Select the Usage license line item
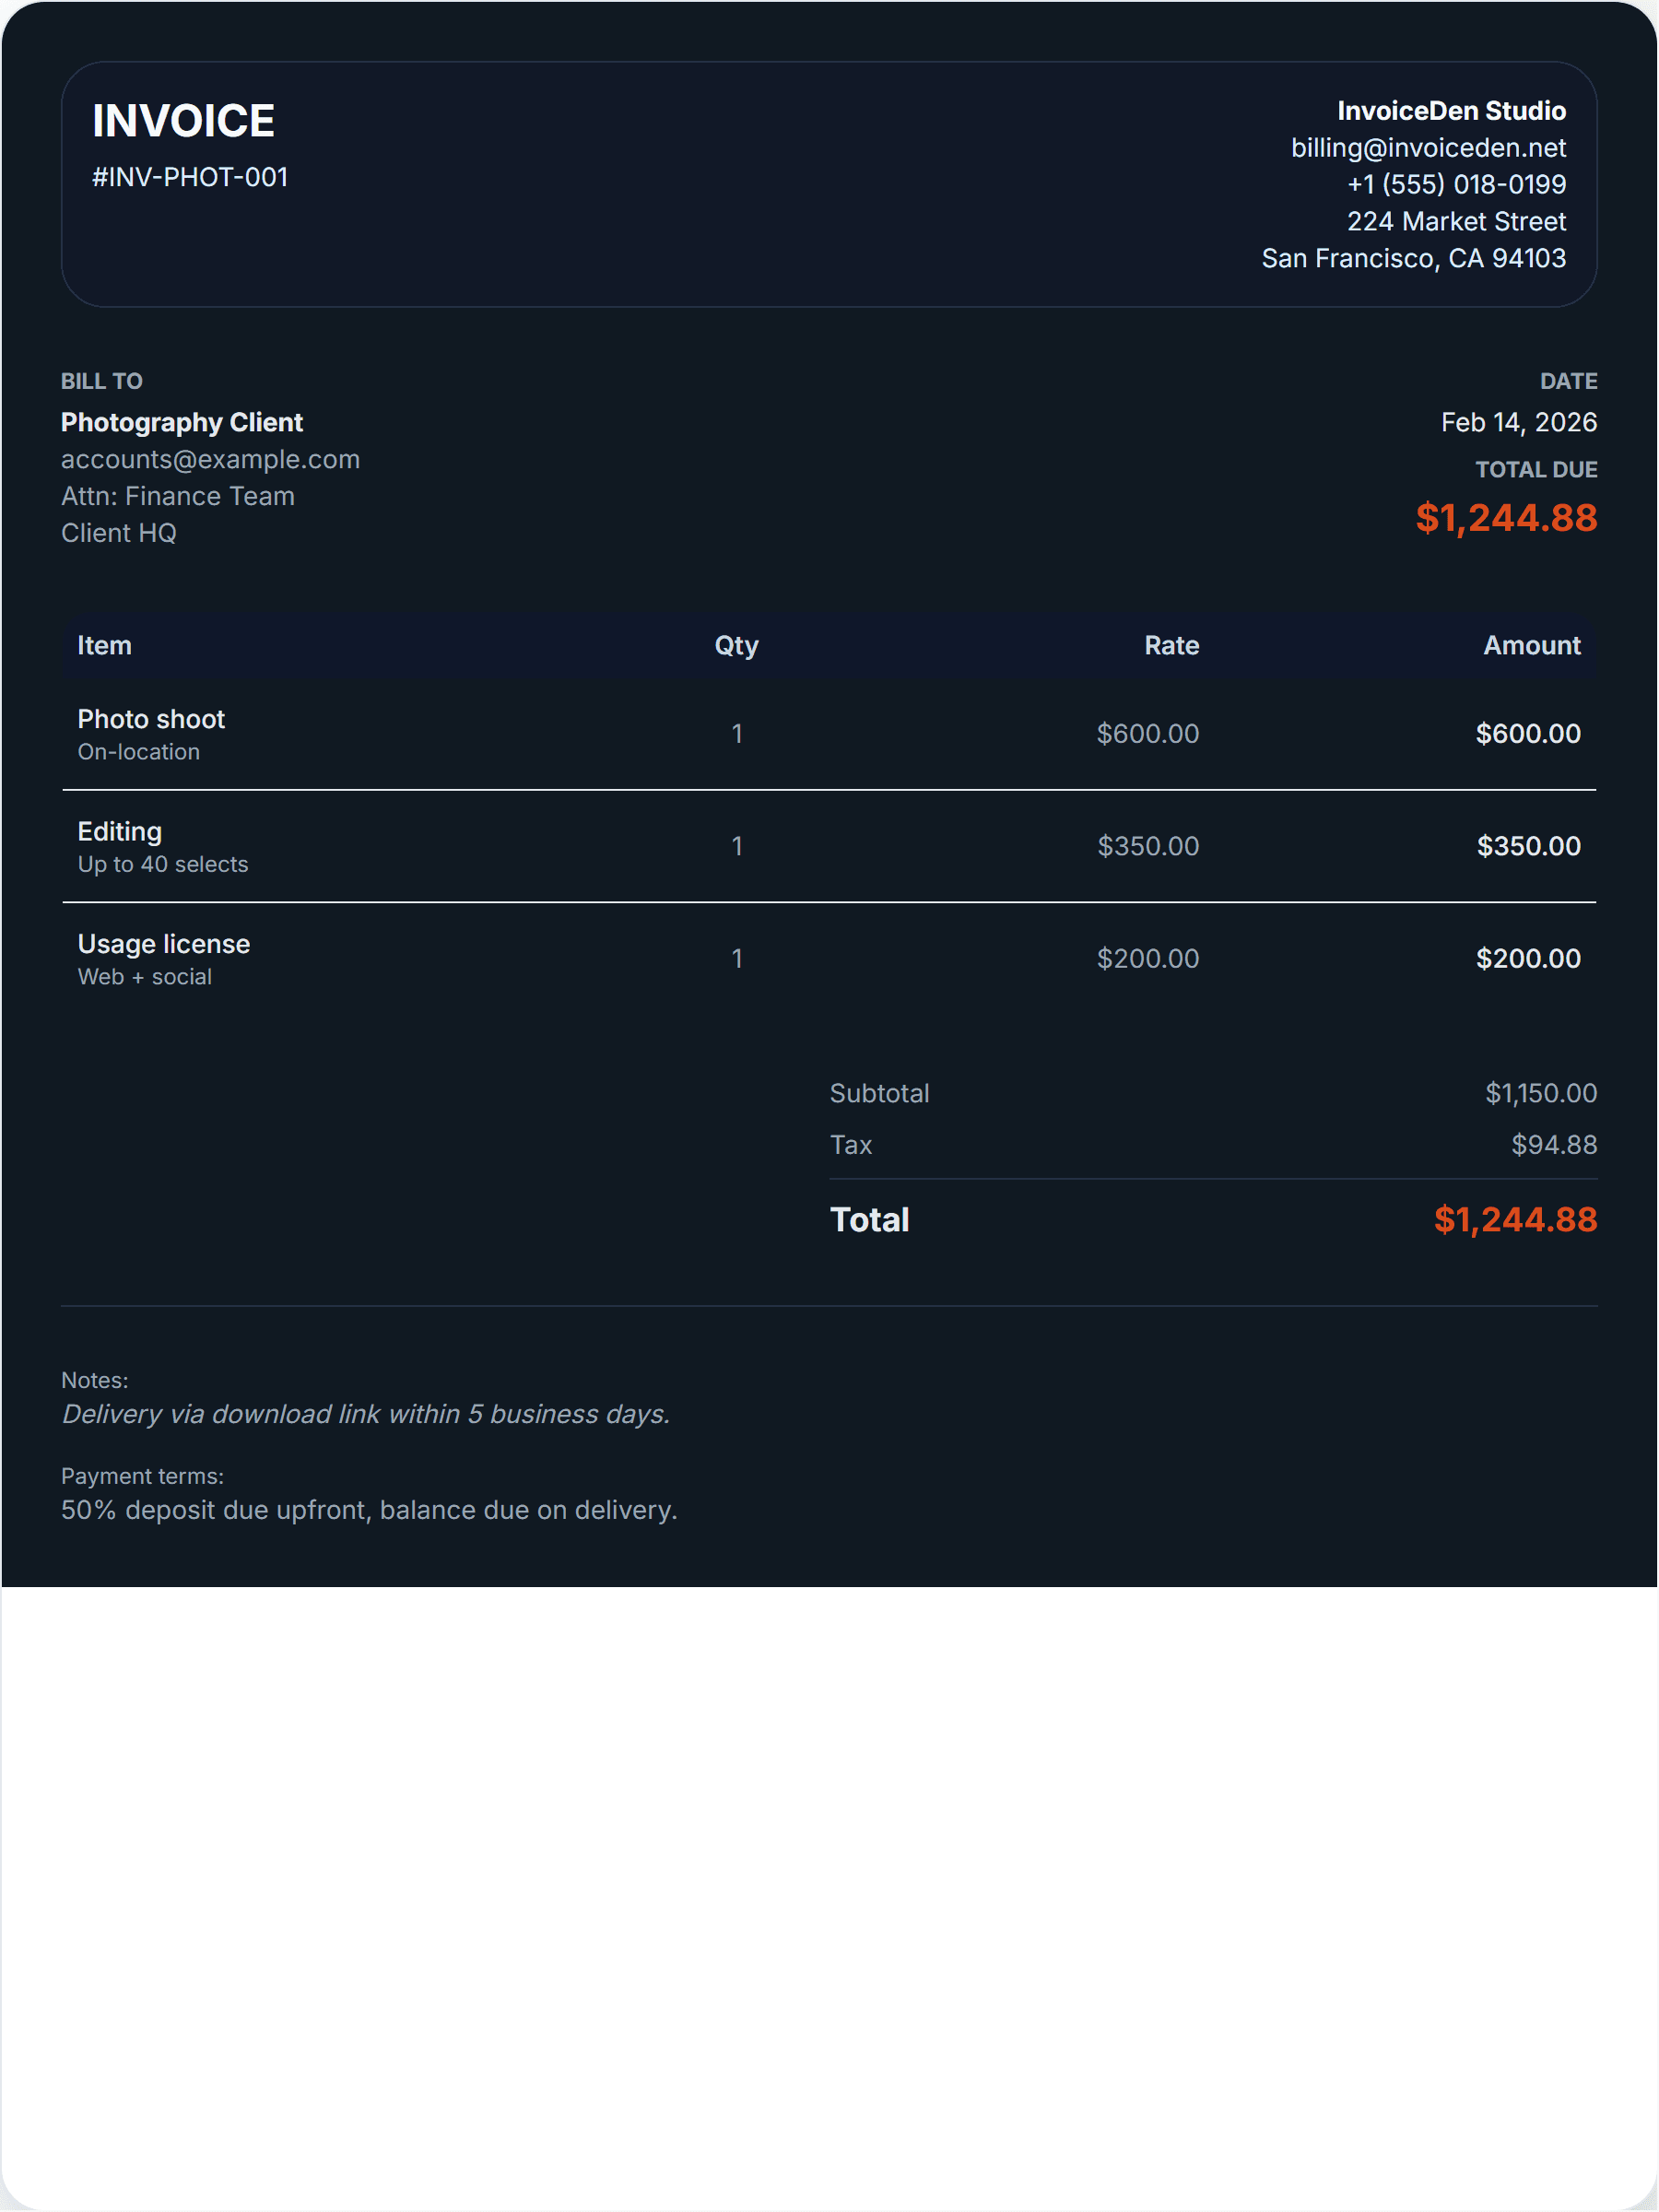1659x2212 pixels. pos(164,945)
